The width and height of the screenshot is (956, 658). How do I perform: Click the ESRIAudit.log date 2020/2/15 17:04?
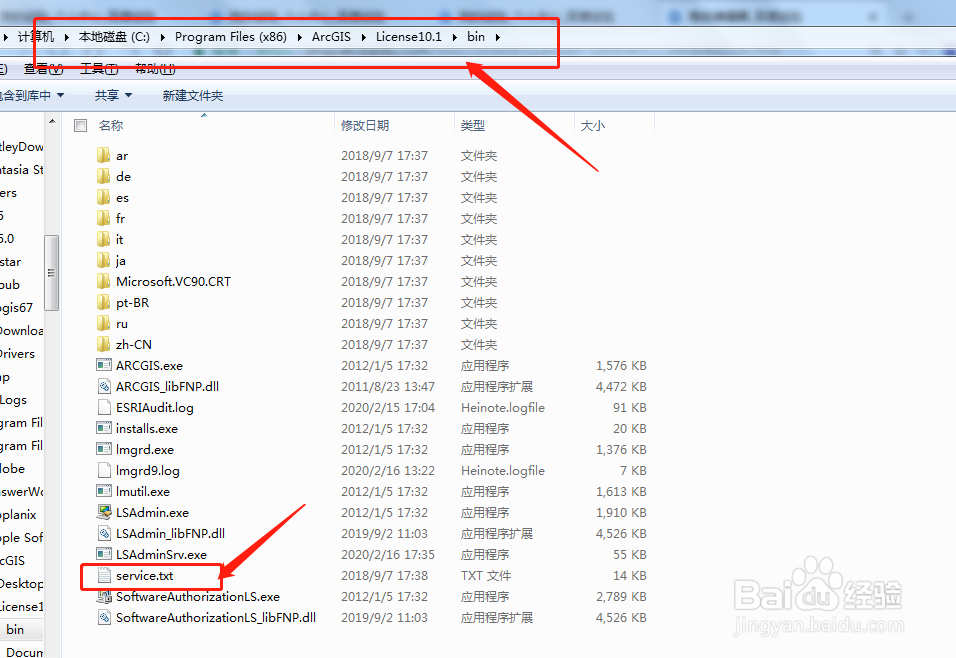coord(388,407)
